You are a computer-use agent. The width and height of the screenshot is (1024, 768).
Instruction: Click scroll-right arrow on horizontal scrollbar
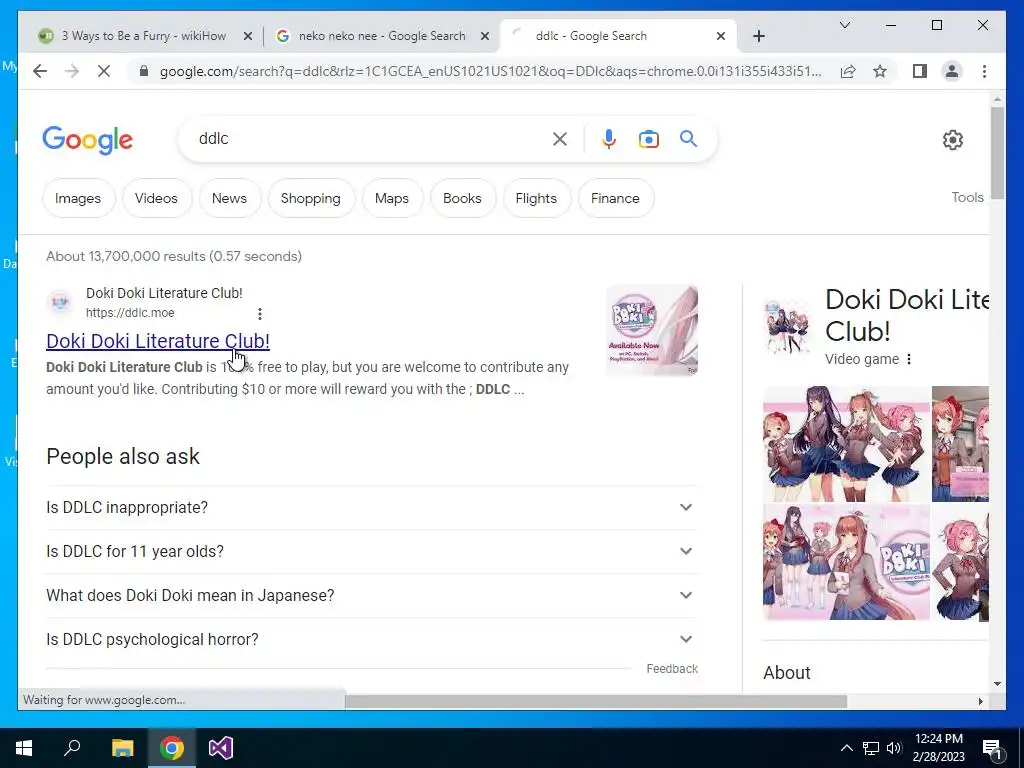(980, 701)
